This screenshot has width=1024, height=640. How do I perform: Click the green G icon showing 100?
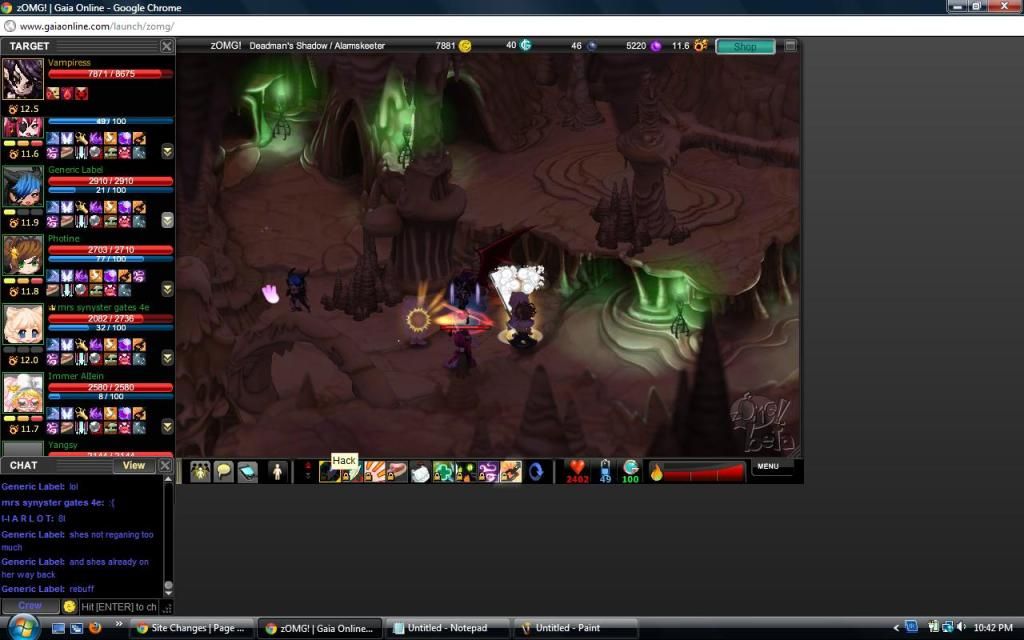point(630,467)
